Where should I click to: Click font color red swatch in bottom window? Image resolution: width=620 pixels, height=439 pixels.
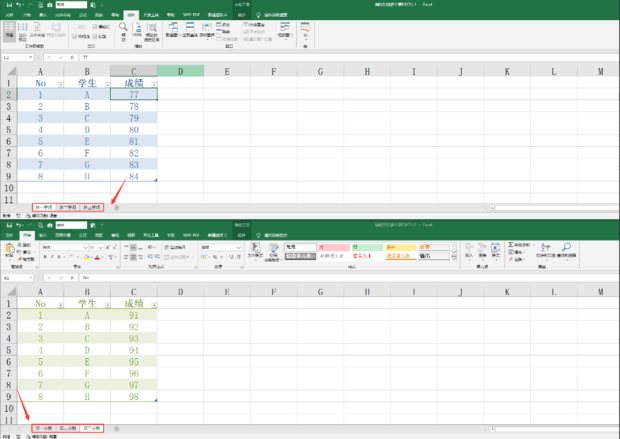pos(97,257)
